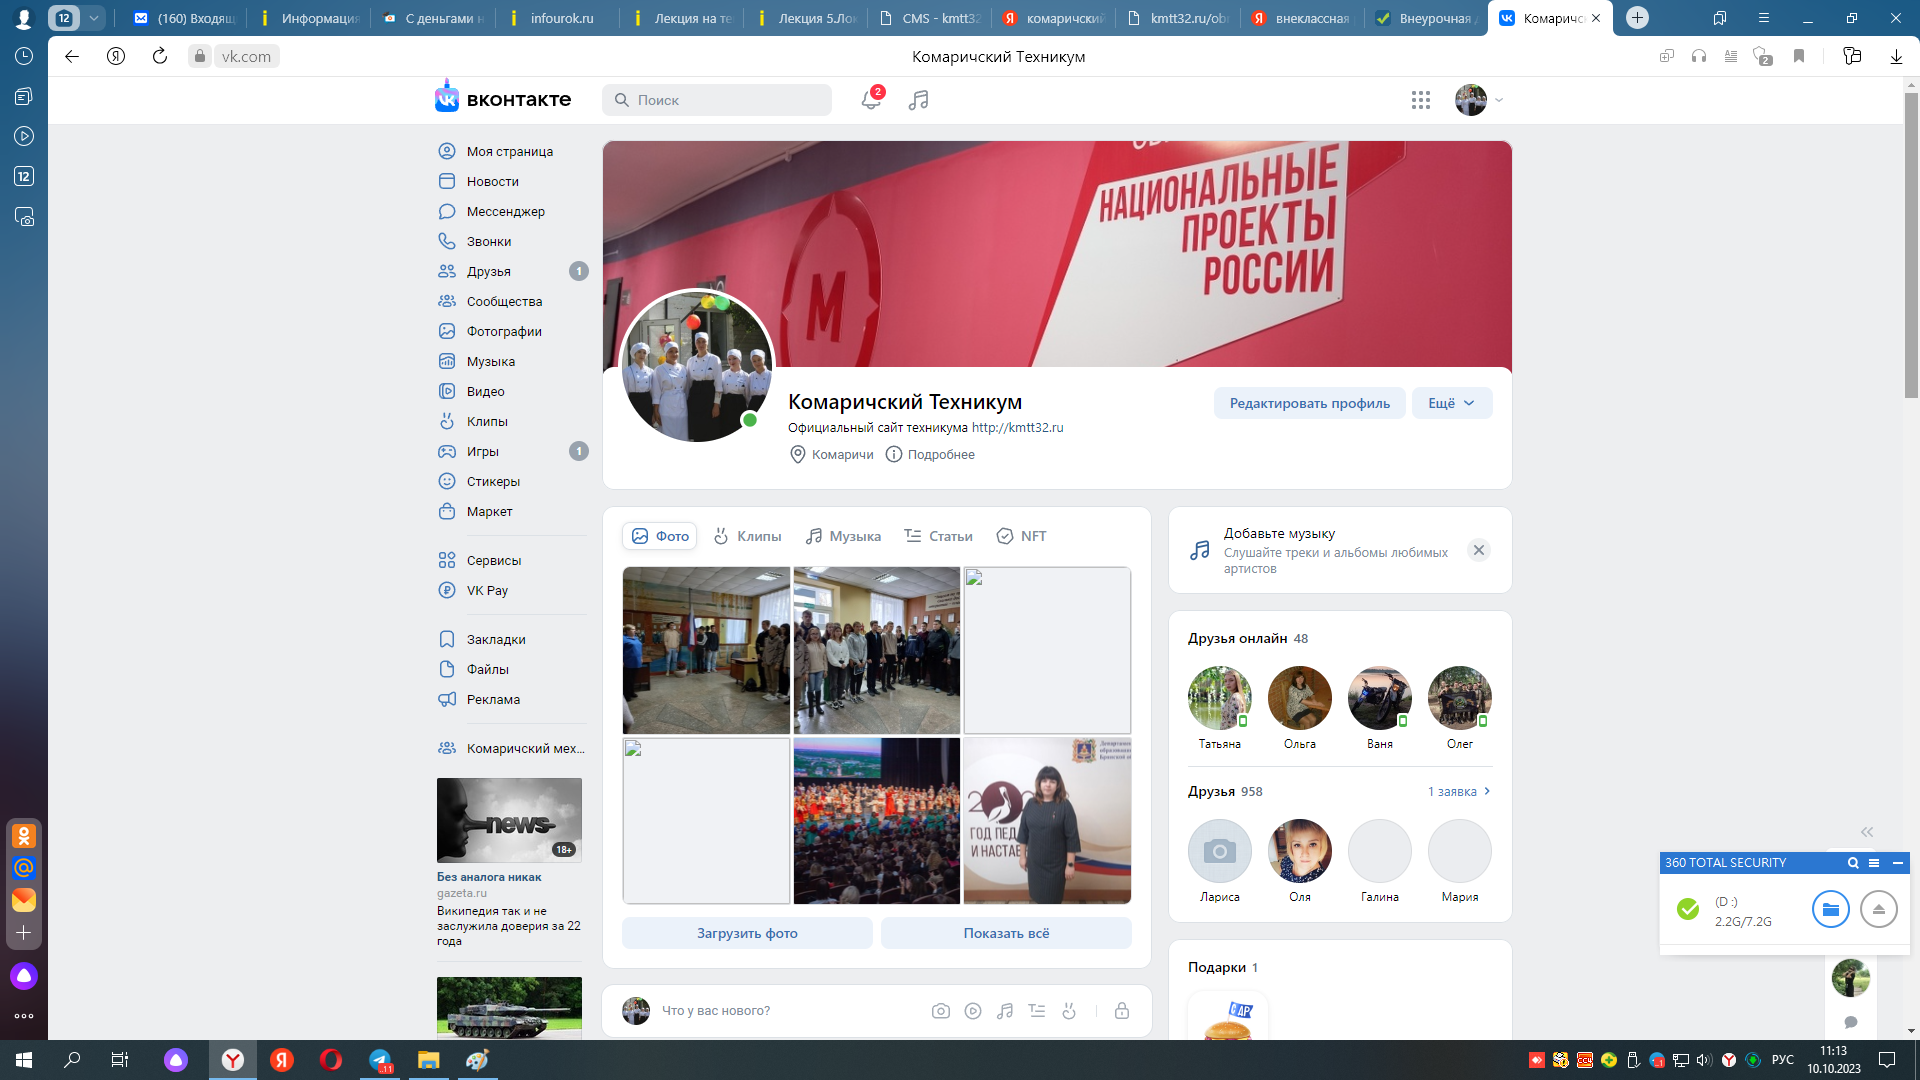This screenshot has width=1920, height=1080.
Task: Collapse the side chat panel arrows
Action: 1867,832
